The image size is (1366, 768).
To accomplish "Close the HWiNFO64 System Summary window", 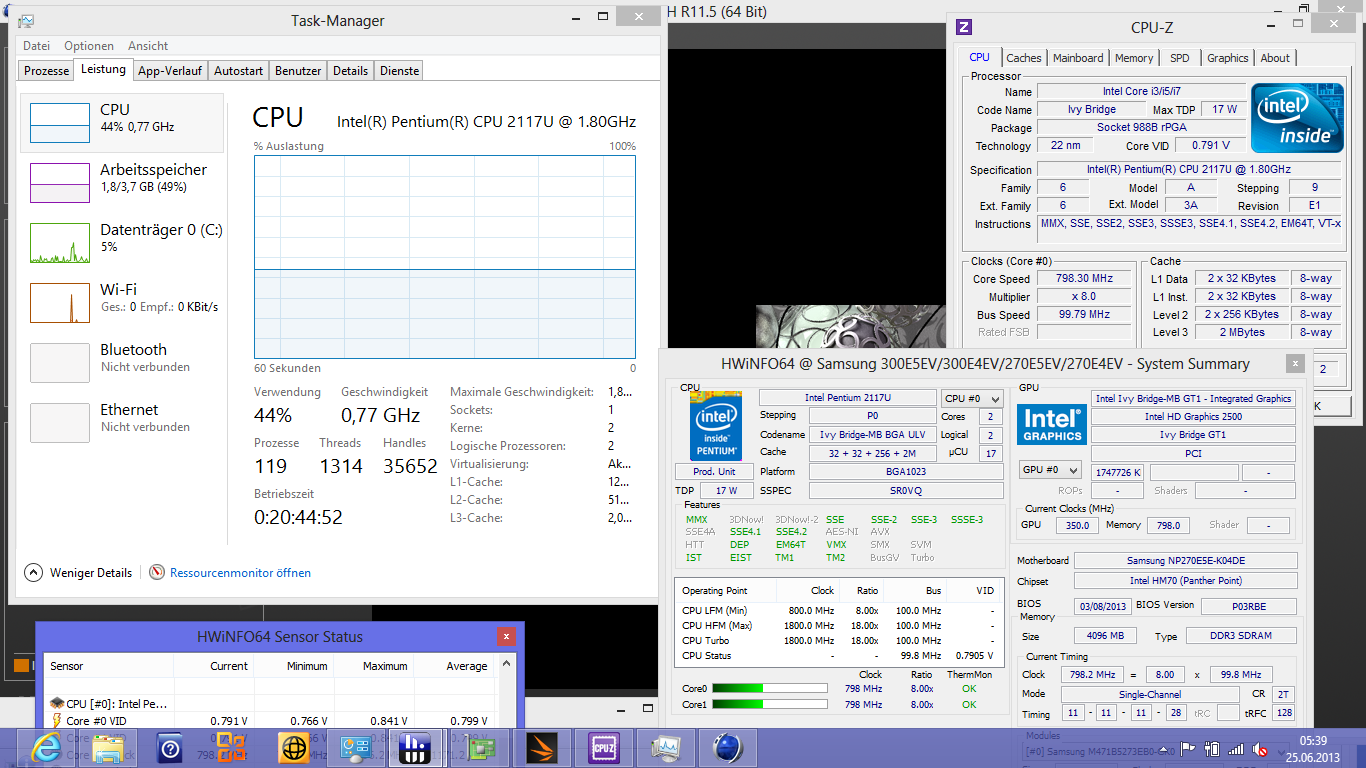I will pyautogui.click(x=1294, y=364).
